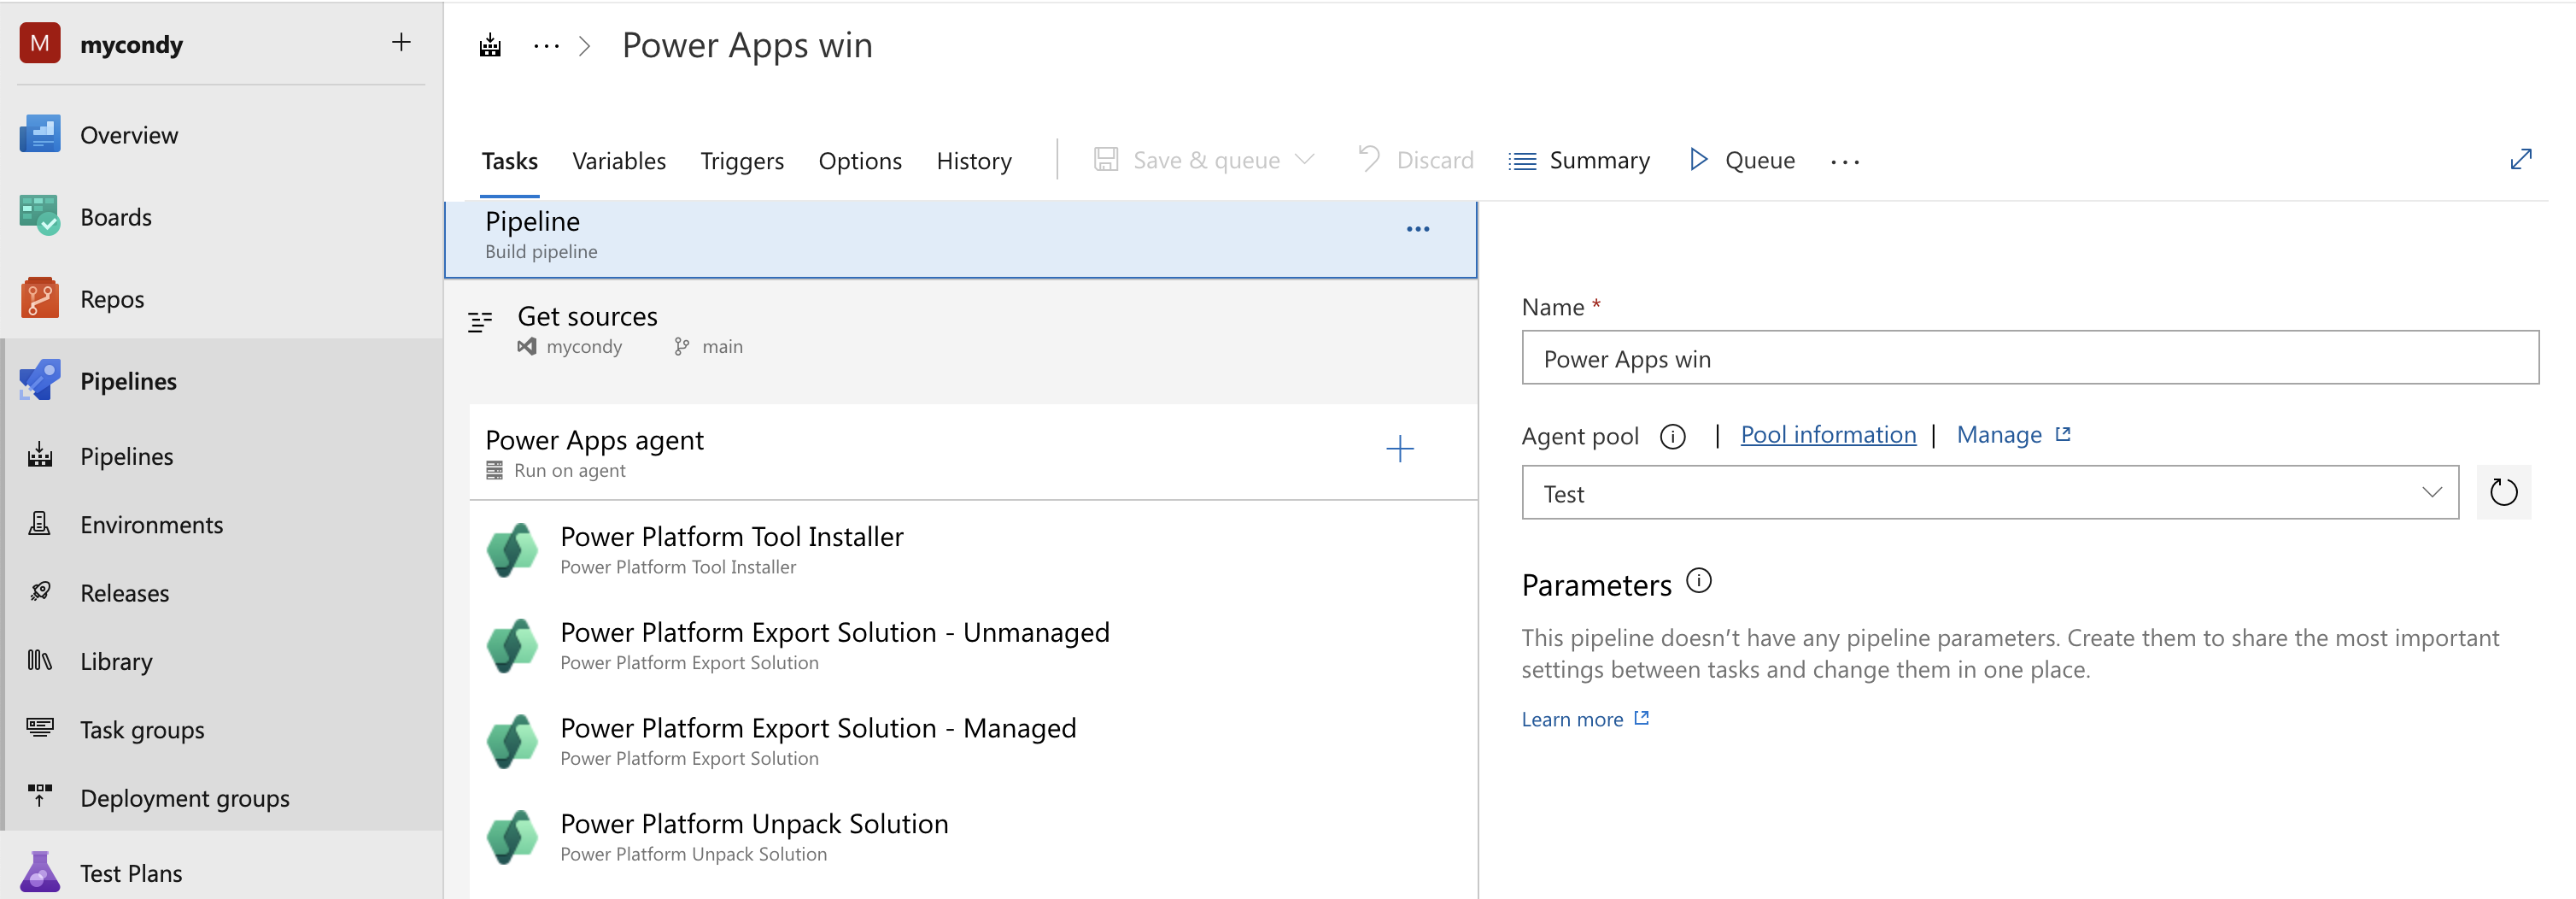This screenshot has height=899, width=2576.
Task: Switch to the Tasks tab
Action: click(510, 161)
